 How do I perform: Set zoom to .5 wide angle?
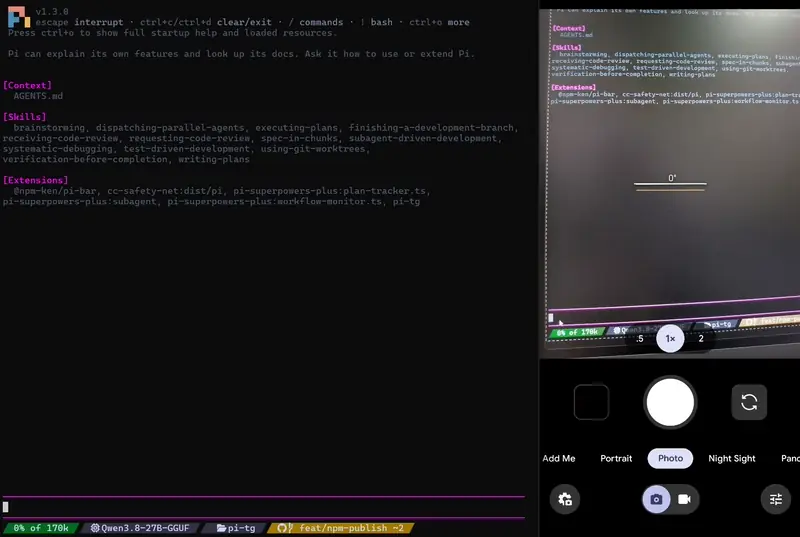pos(640,339)
